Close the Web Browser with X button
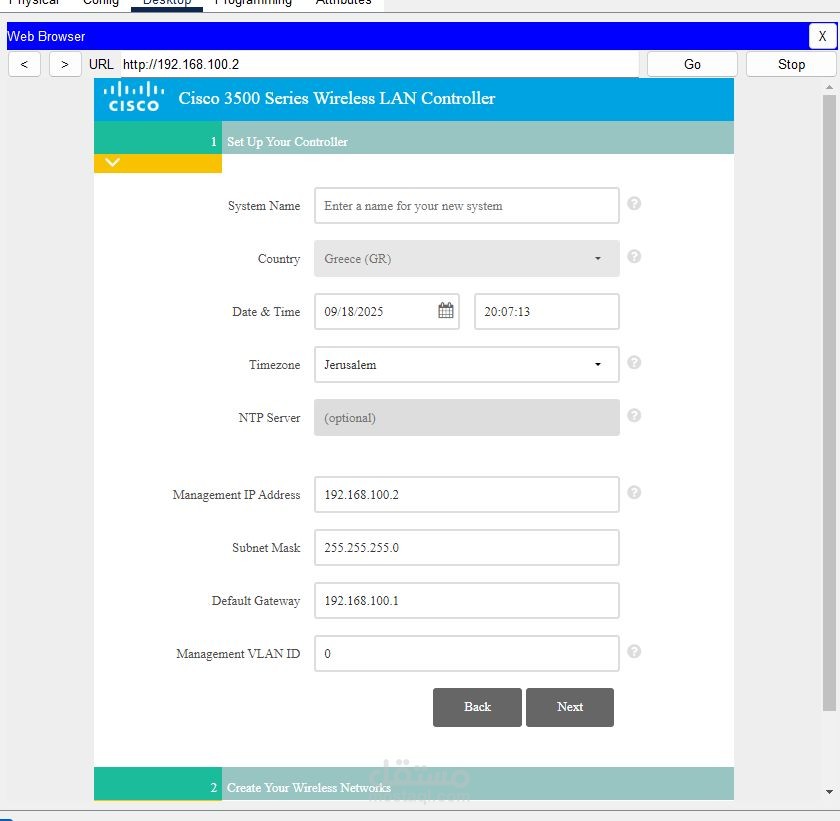The height and width of the screenshot is (821, 840). click(822, 36)
